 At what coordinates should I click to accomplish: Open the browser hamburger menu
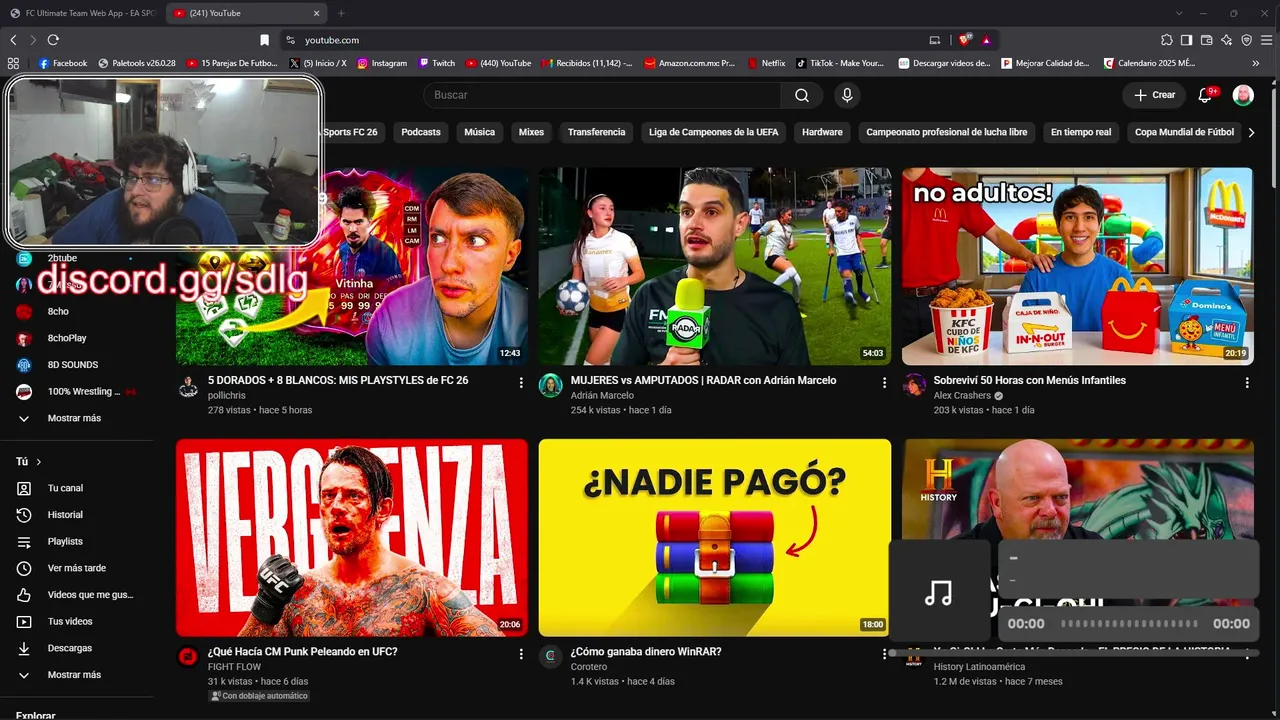1266,40
